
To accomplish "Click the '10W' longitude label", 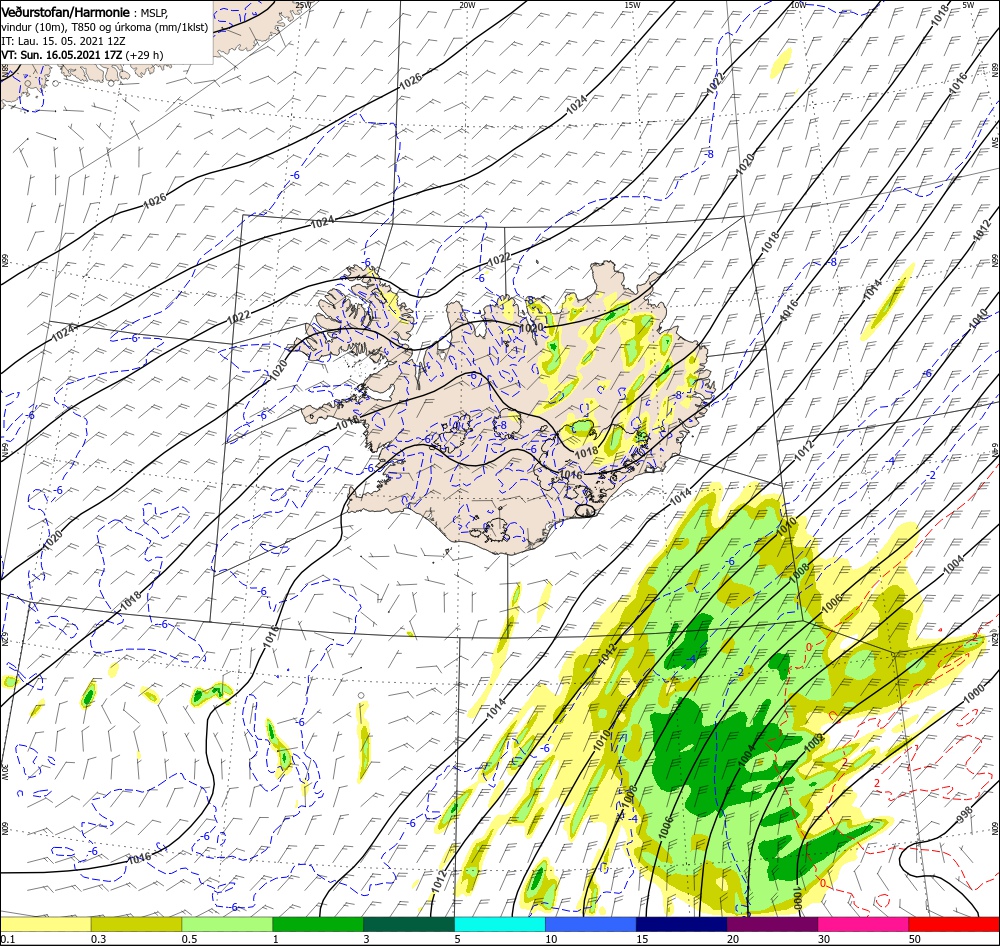I will coord(798,5).
